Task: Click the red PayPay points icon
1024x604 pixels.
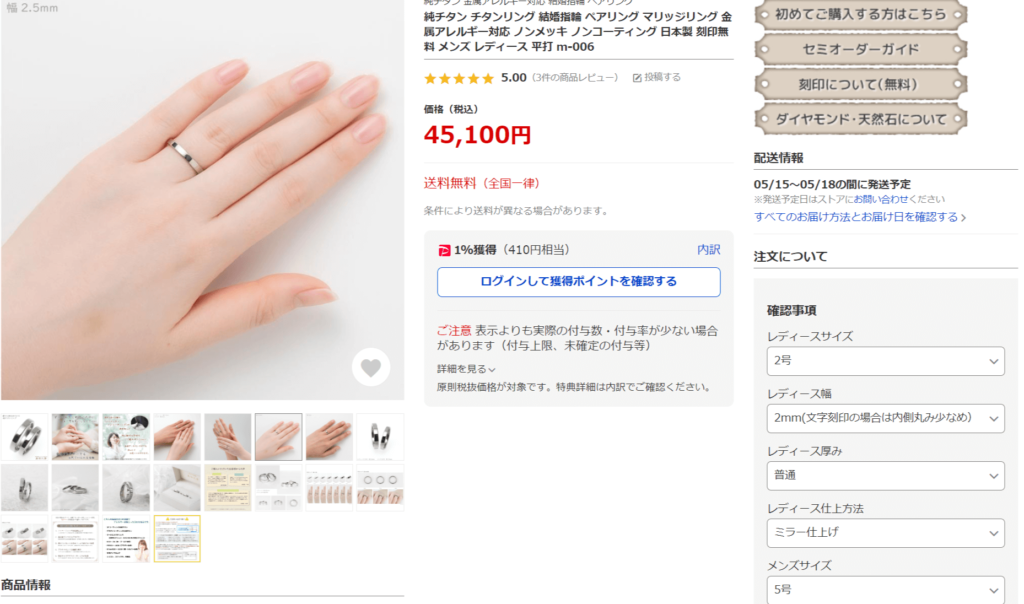Action: point(444,250)
